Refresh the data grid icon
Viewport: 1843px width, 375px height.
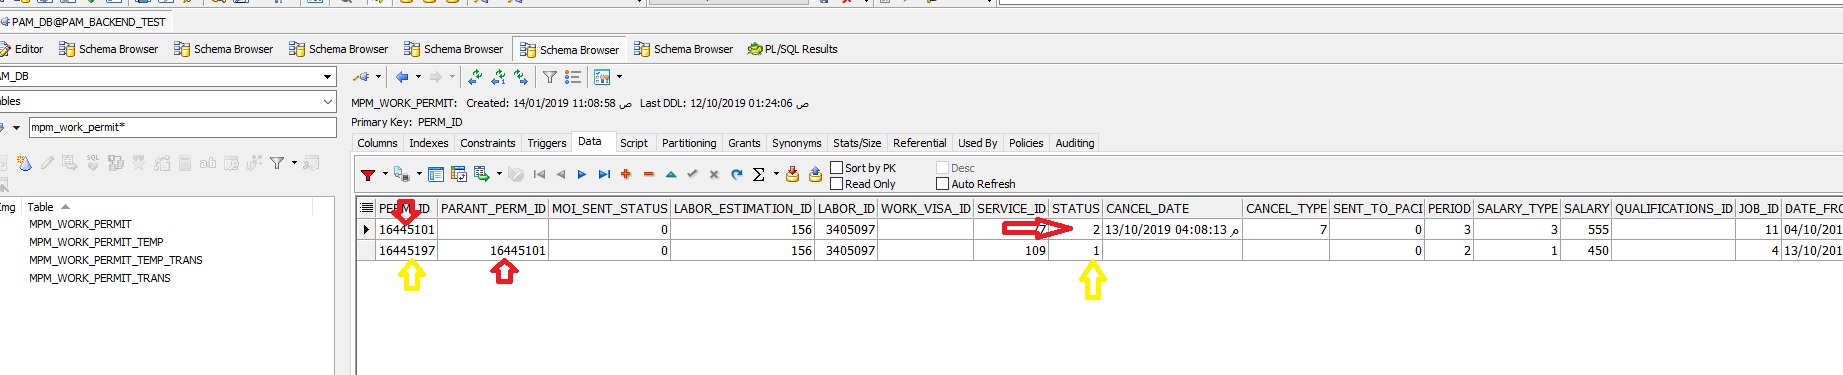[x=736, y=174]
